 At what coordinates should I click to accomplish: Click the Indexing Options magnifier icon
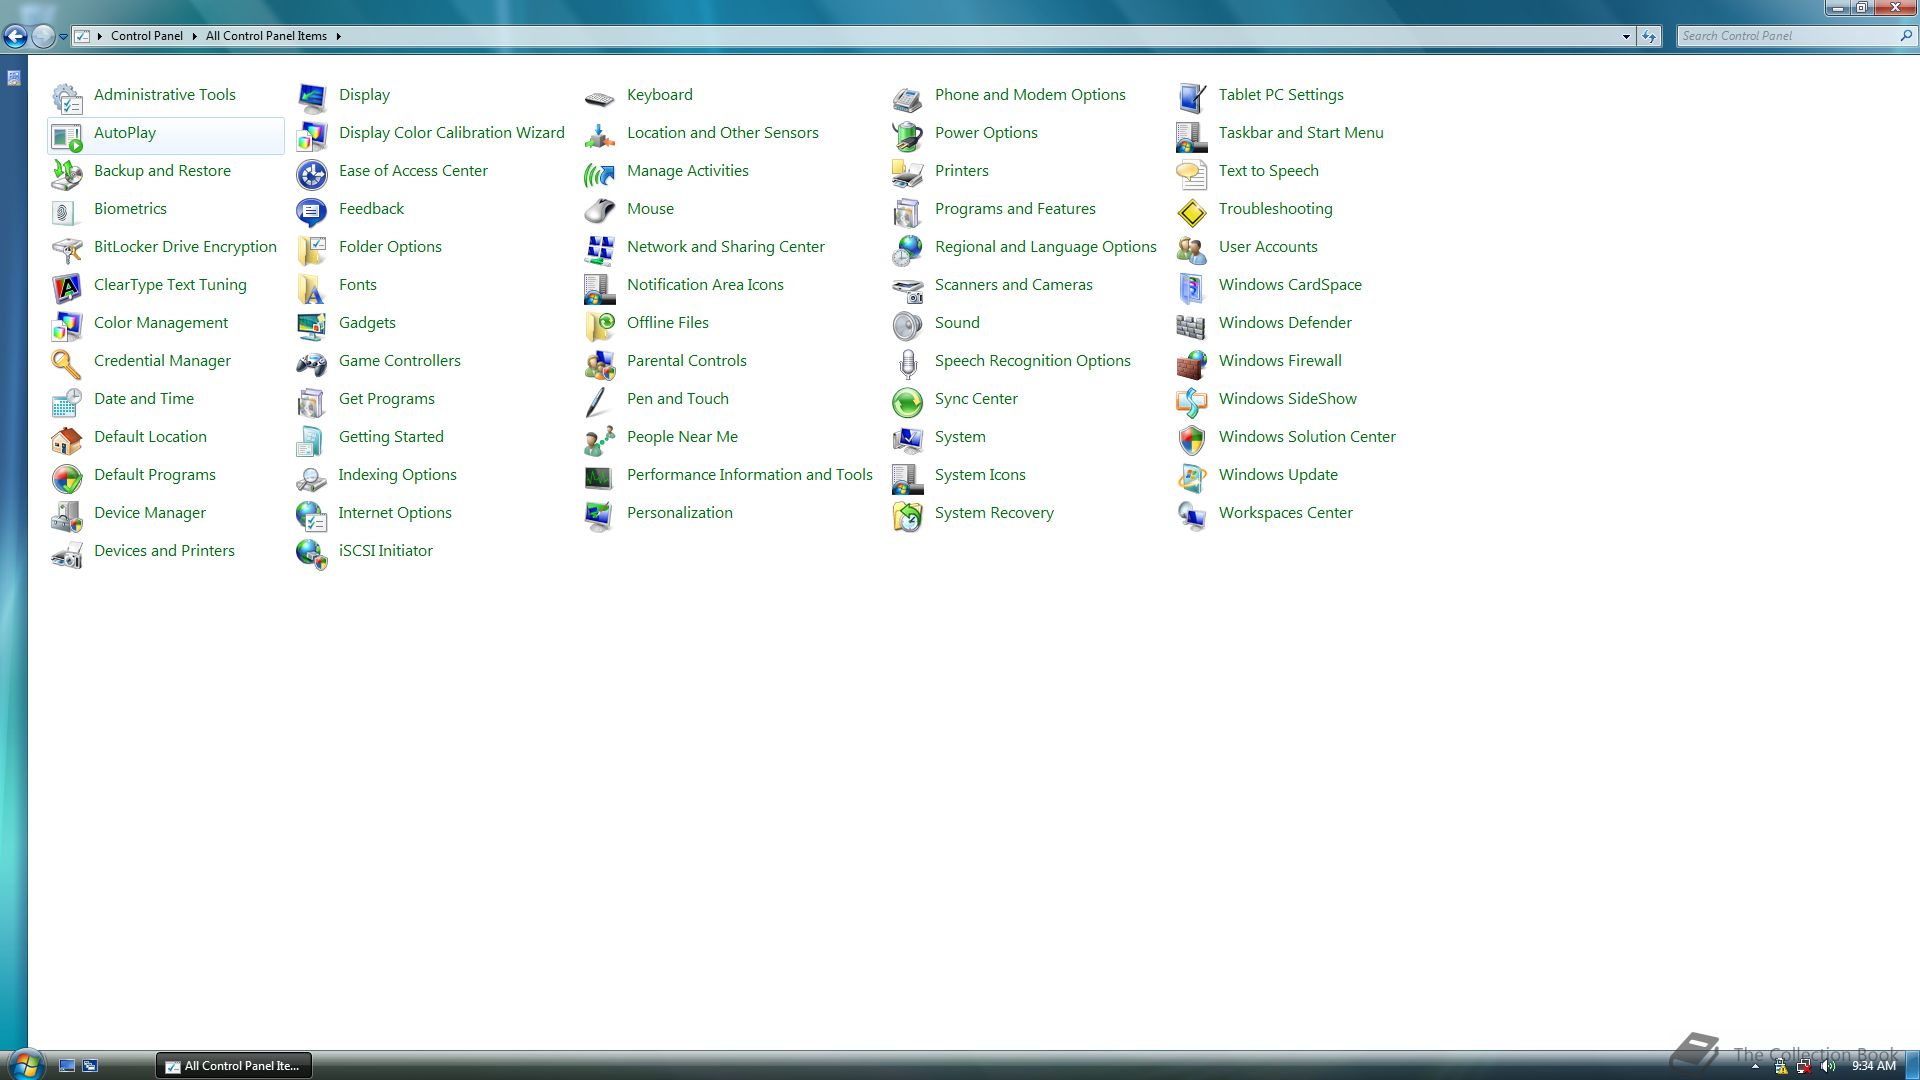point(312,478)
